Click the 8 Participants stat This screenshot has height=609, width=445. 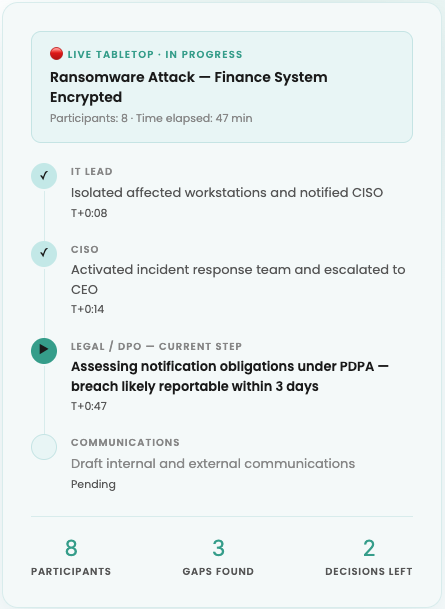(71, 557)
